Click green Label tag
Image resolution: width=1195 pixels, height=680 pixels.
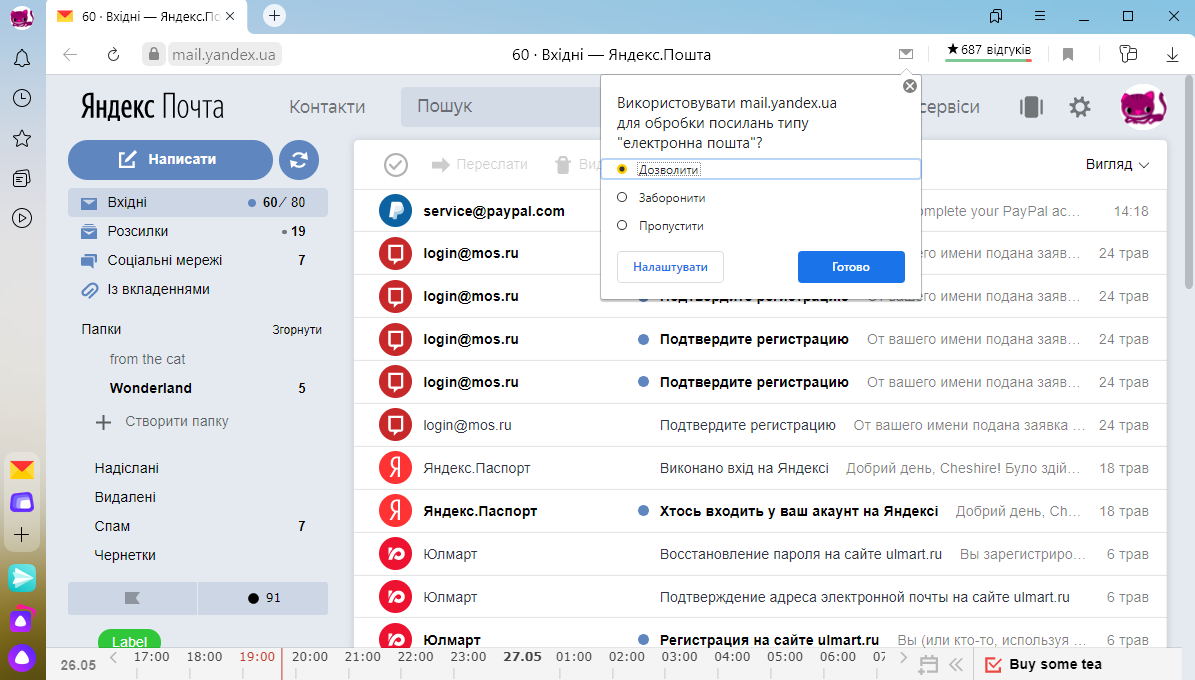tap(129, 641)
